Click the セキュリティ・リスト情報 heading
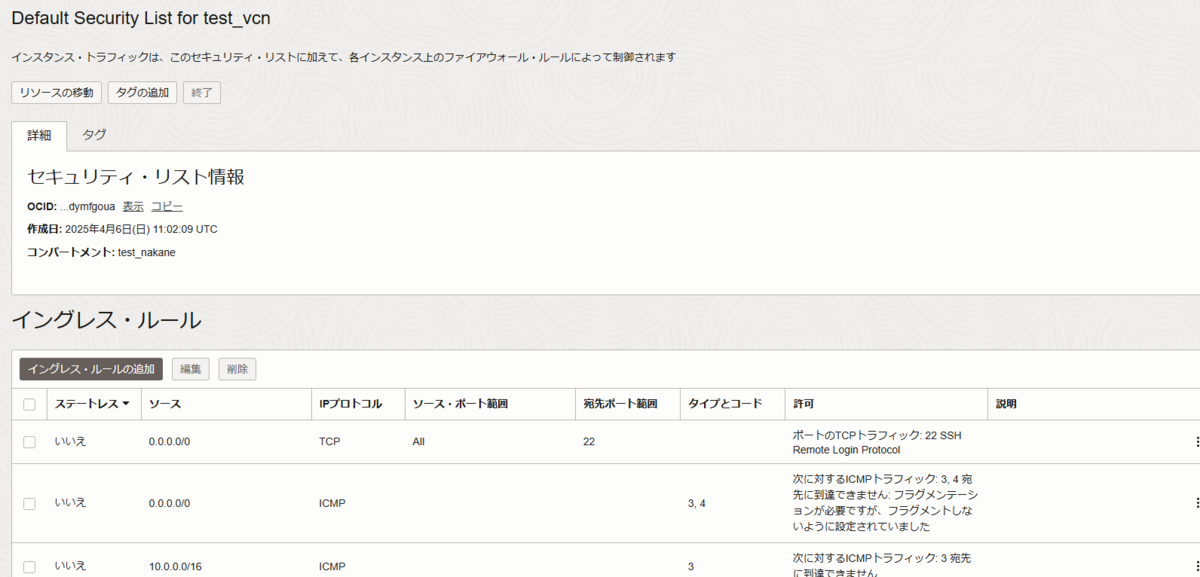 tap(136, 177)
